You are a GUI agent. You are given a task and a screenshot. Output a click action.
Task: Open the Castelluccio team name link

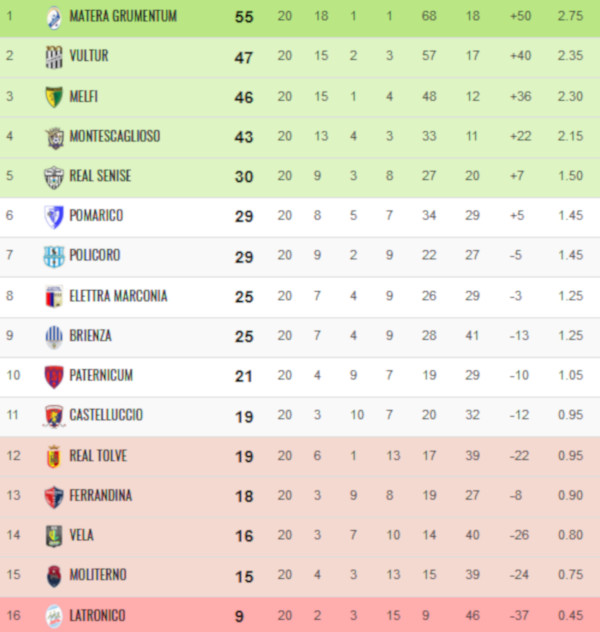tap(106, 415)
